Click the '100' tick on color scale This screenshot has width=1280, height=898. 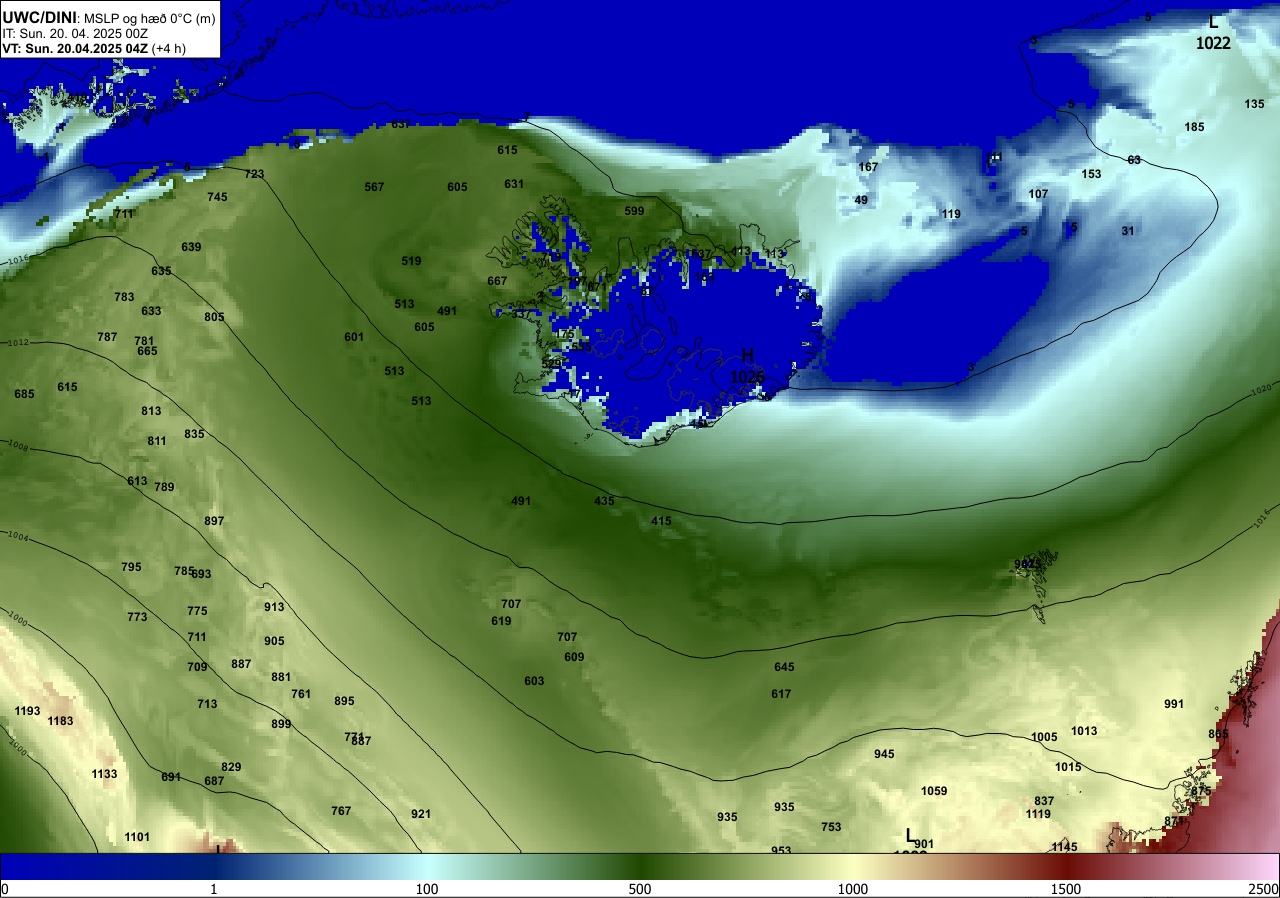(x=427, y=889)
